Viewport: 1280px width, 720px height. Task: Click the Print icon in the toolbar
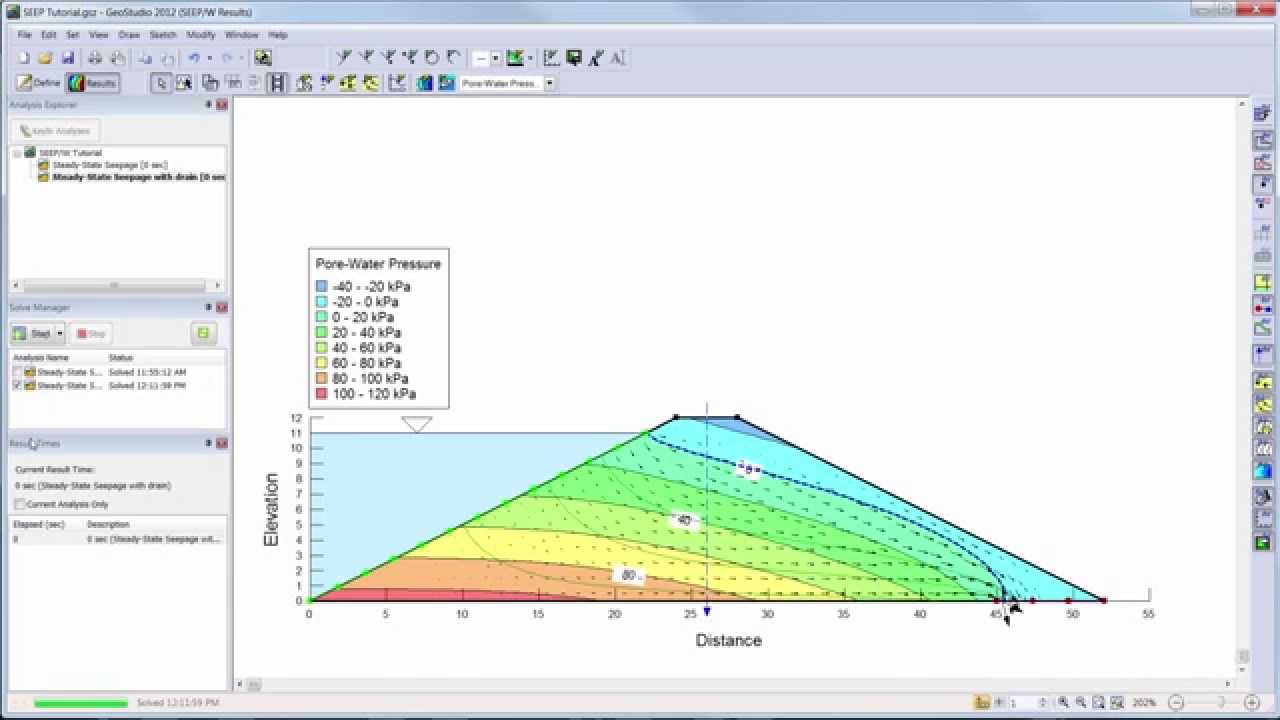coord(95,58)
